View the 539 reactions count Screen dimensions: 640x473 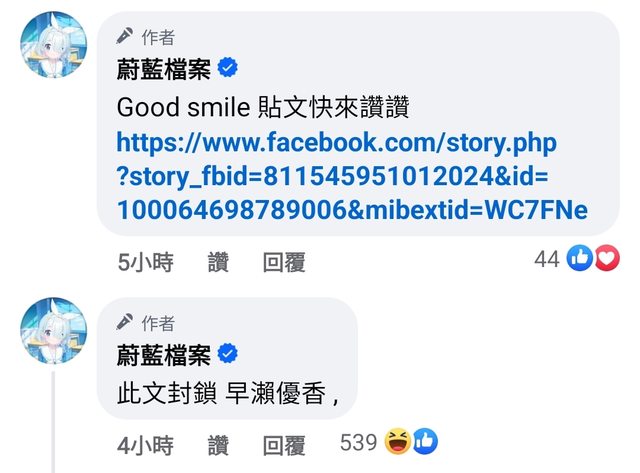click(x=358, y=442)
